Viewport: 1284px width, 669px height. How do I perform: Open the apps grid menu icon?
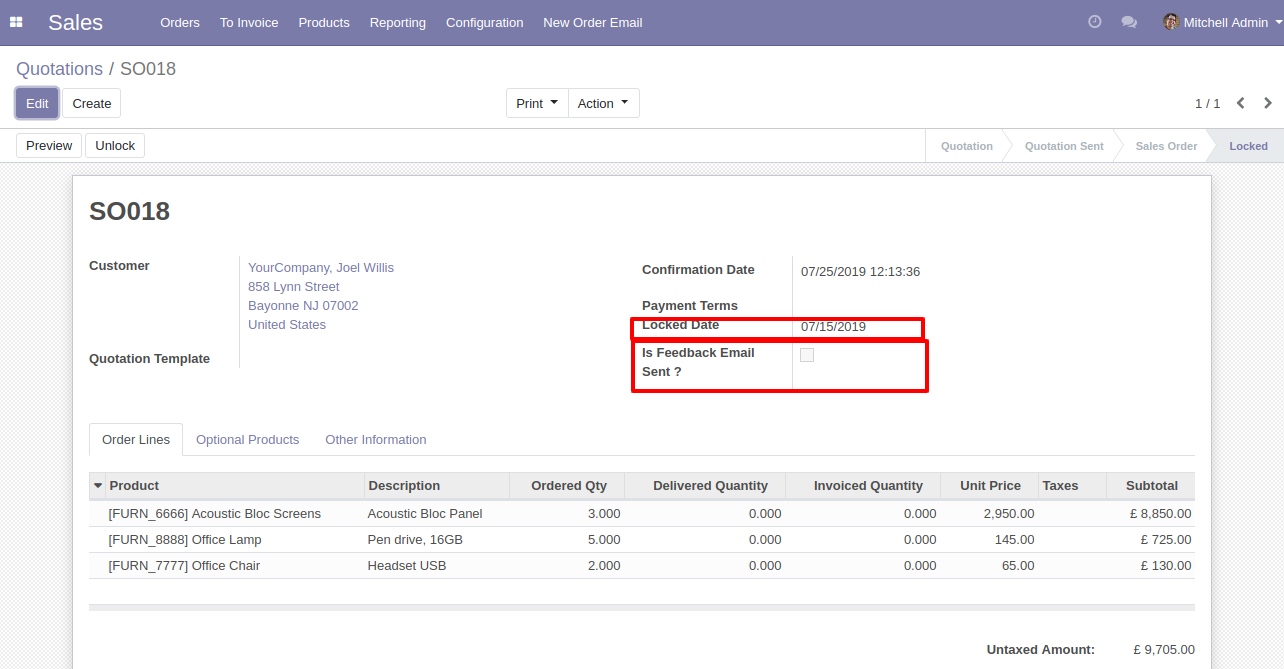[16, 22]
